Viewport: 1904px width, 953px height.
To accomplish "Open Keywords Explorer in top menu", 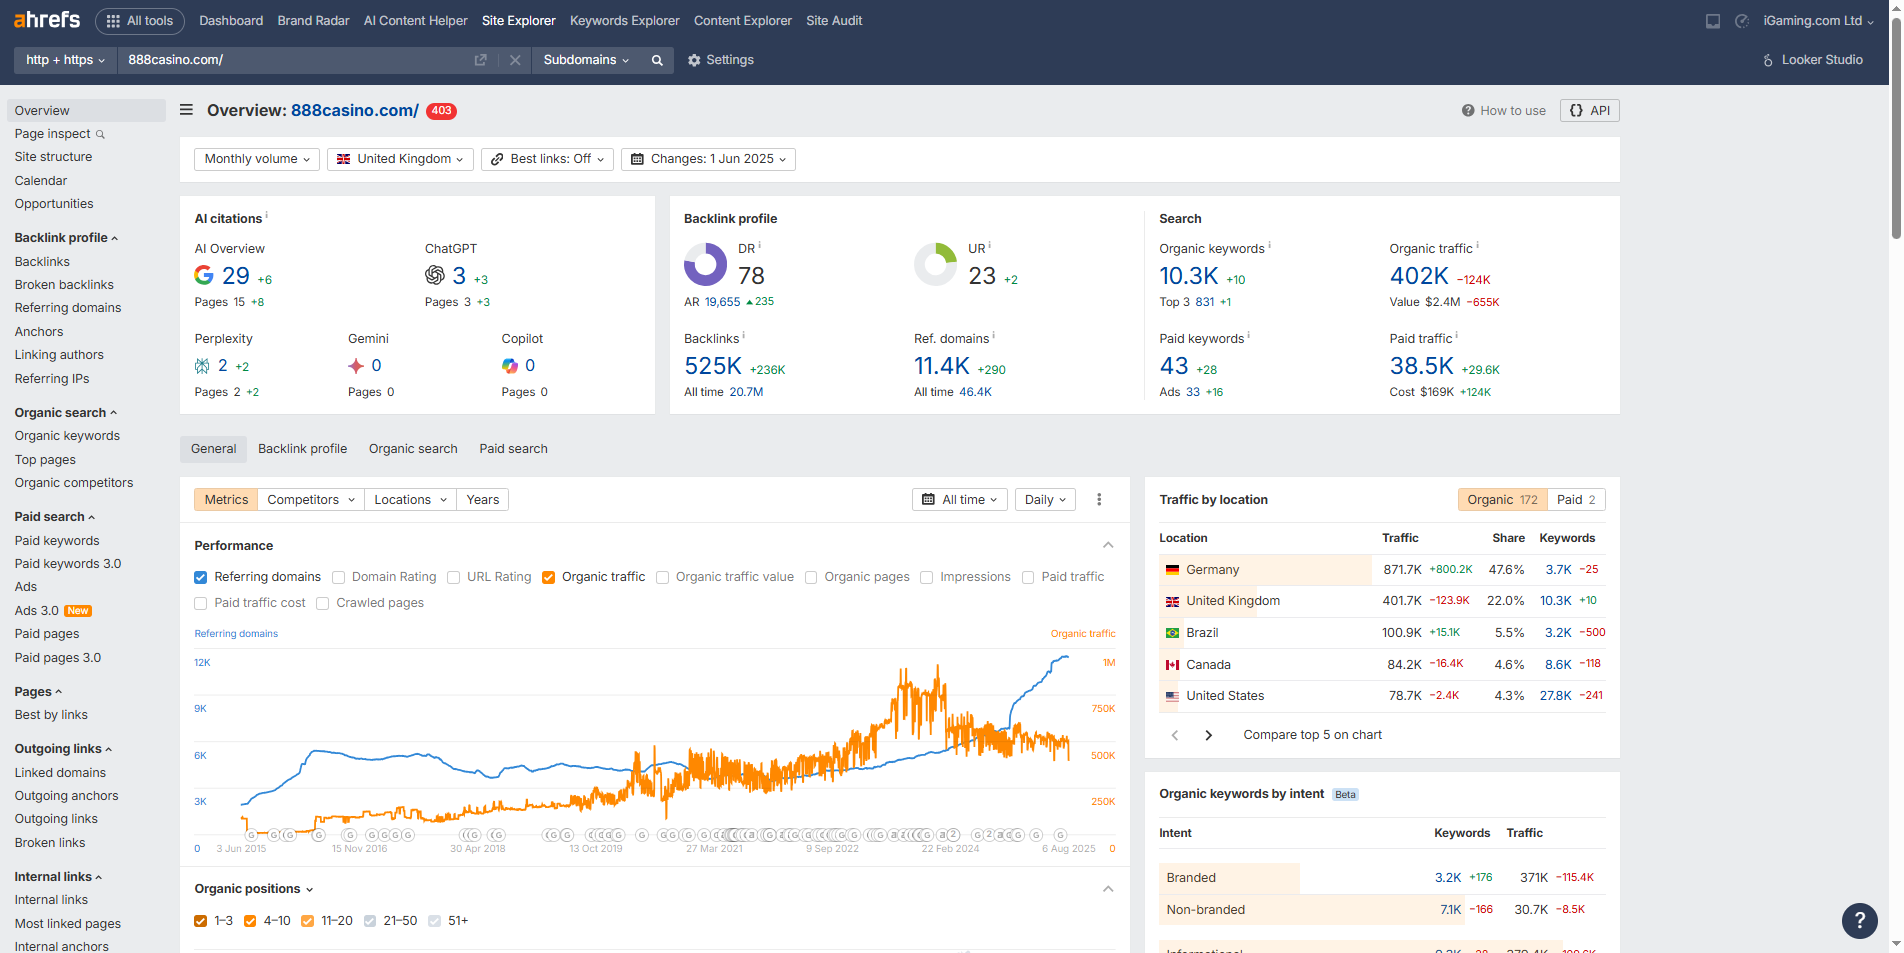I will click(x=625, y=21).
